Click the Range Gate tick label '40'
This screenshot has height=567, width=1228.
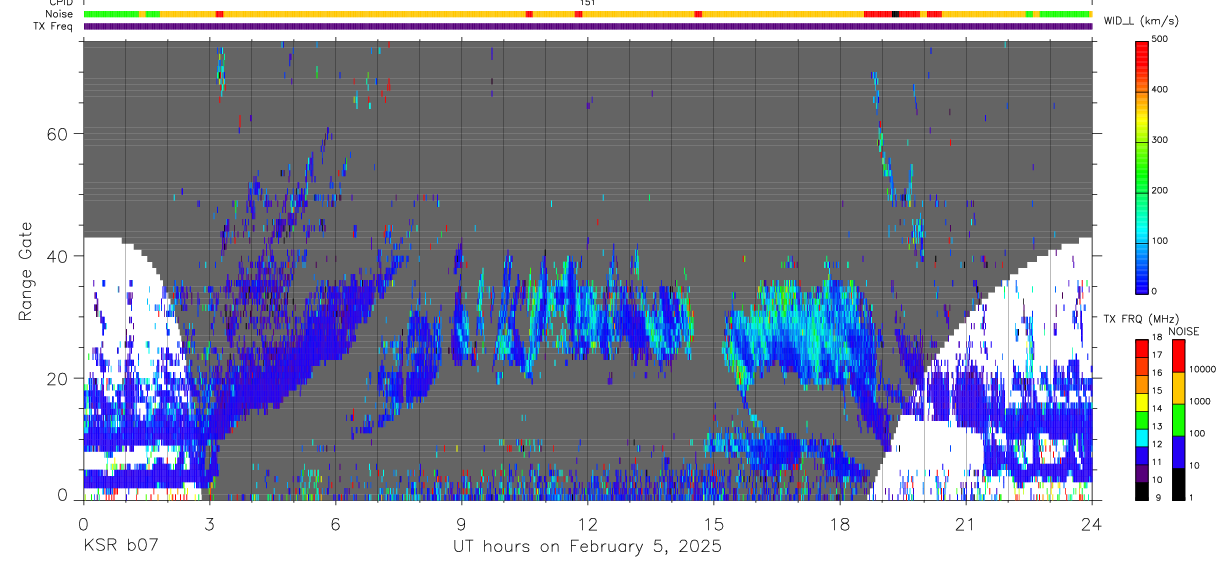(56, 256)
